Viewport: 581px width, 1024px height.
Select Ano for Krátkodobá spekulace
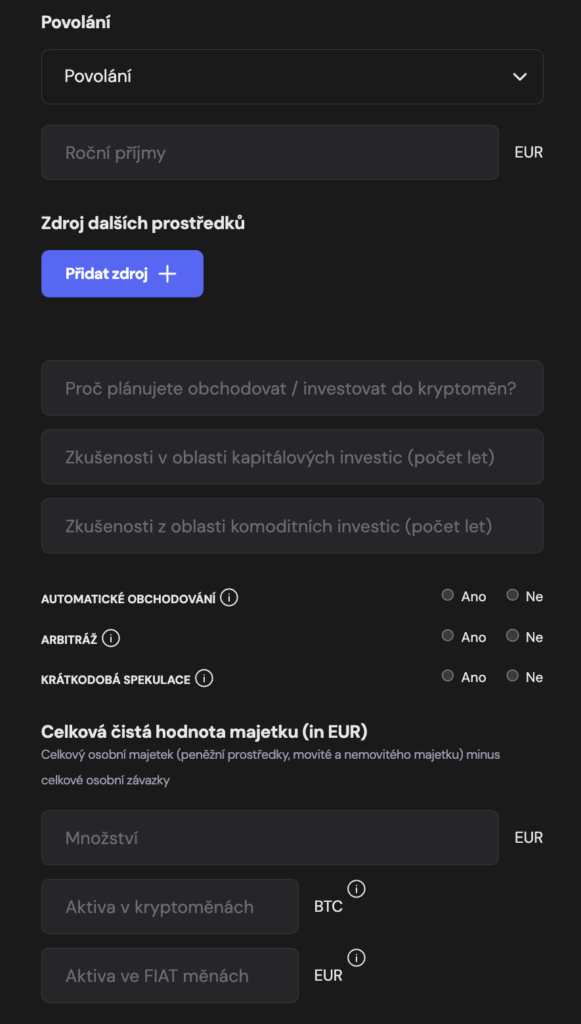tap(447, 676)
